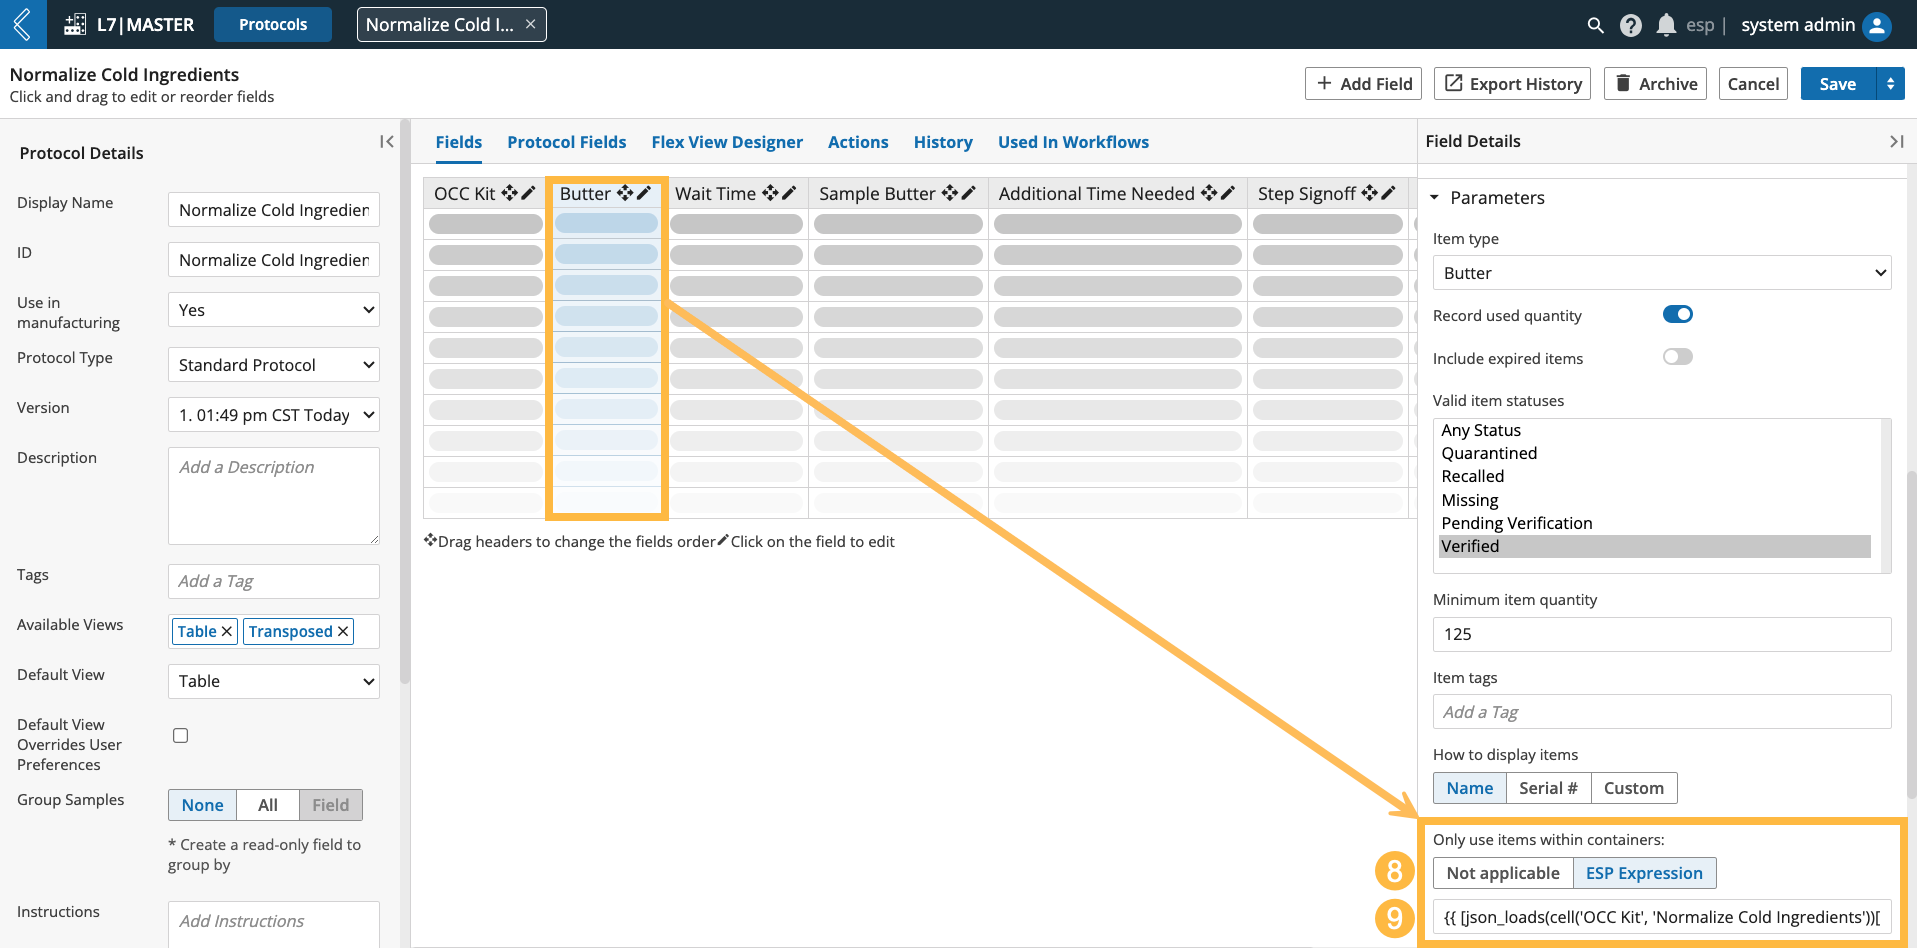Click the Export History button
This screenshot has height=948, width=1917.
click(x=1513, y=84)
